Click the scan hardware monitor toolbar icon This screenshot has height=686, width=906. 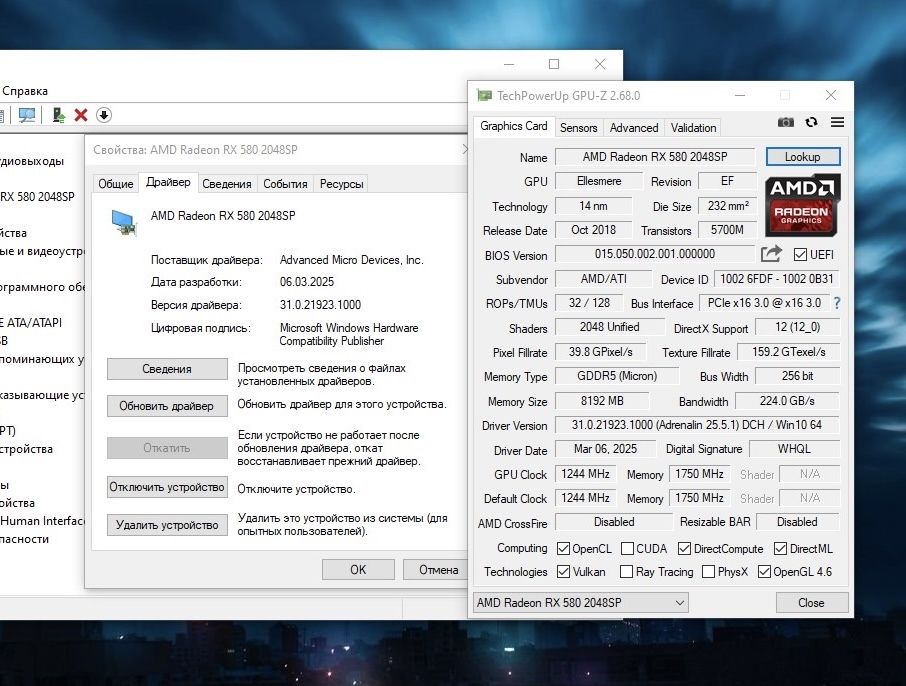pyautogui.click(x=27, y=115)
